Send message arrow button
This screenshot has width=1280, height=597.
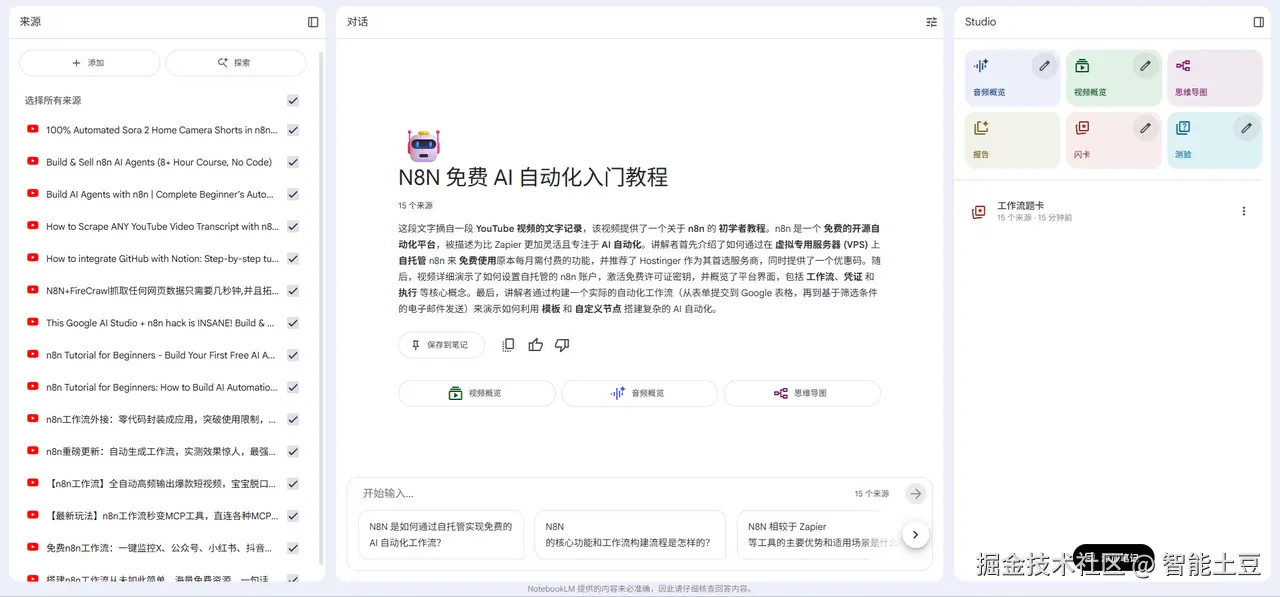(915, 493)
